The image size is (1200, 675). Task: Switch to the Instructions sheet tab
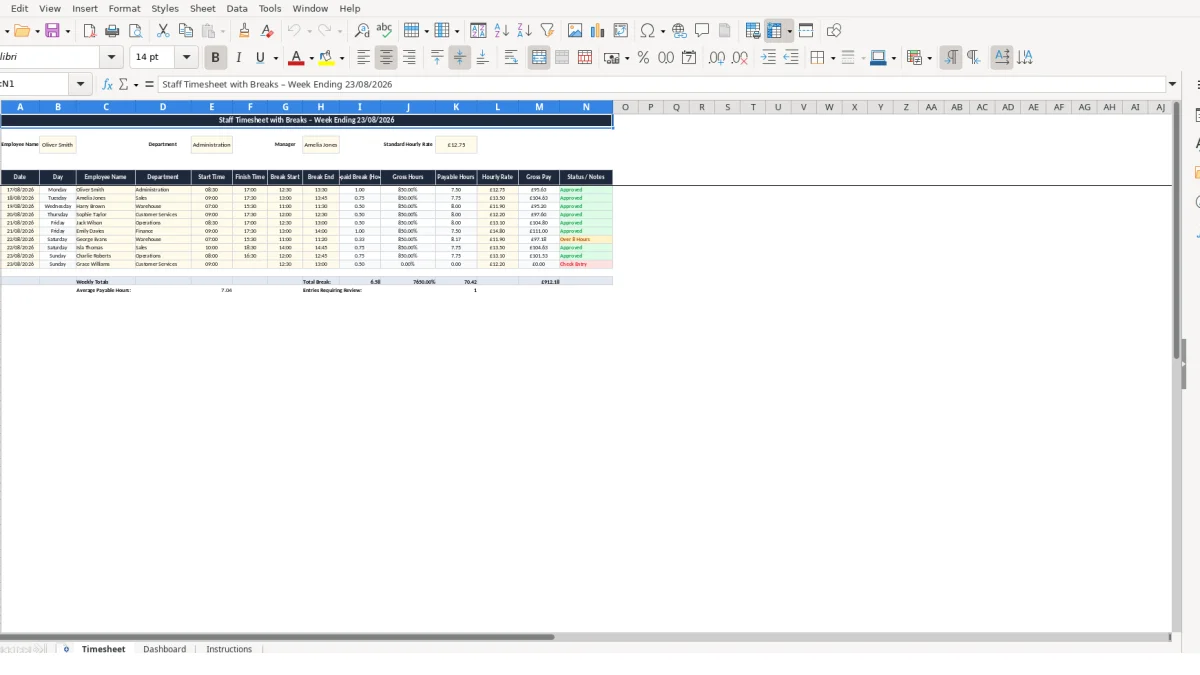click(x=229, y=649)
